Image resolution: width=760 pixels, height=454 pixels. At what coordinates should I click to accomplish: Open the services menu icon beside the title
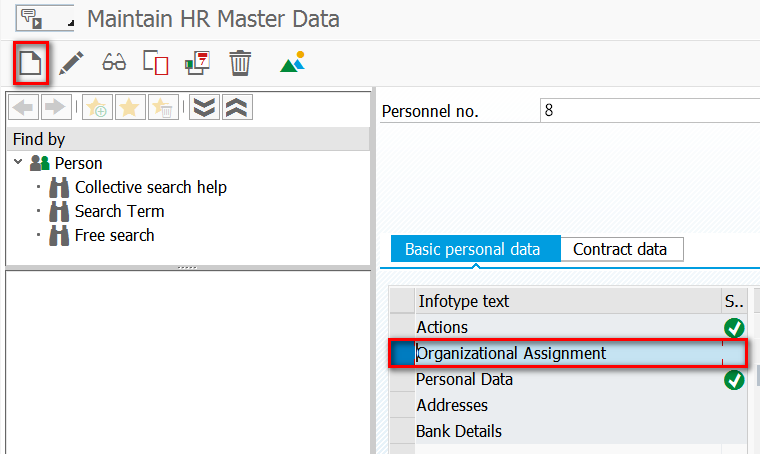point(45,19)
